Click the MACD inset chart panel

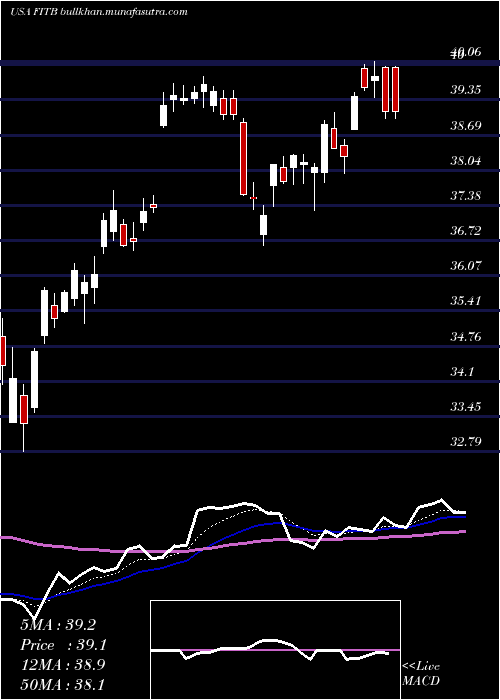click(x=275, y=650)
